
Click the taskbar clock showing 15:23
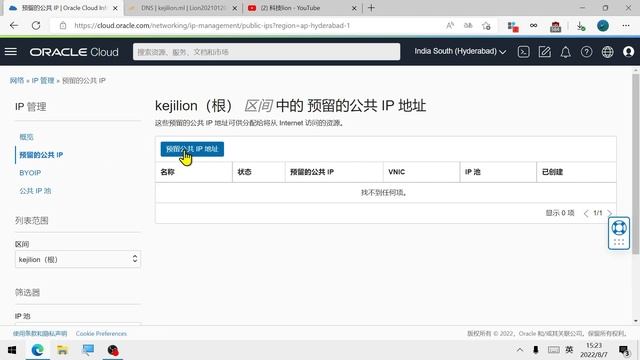(594, 350)
